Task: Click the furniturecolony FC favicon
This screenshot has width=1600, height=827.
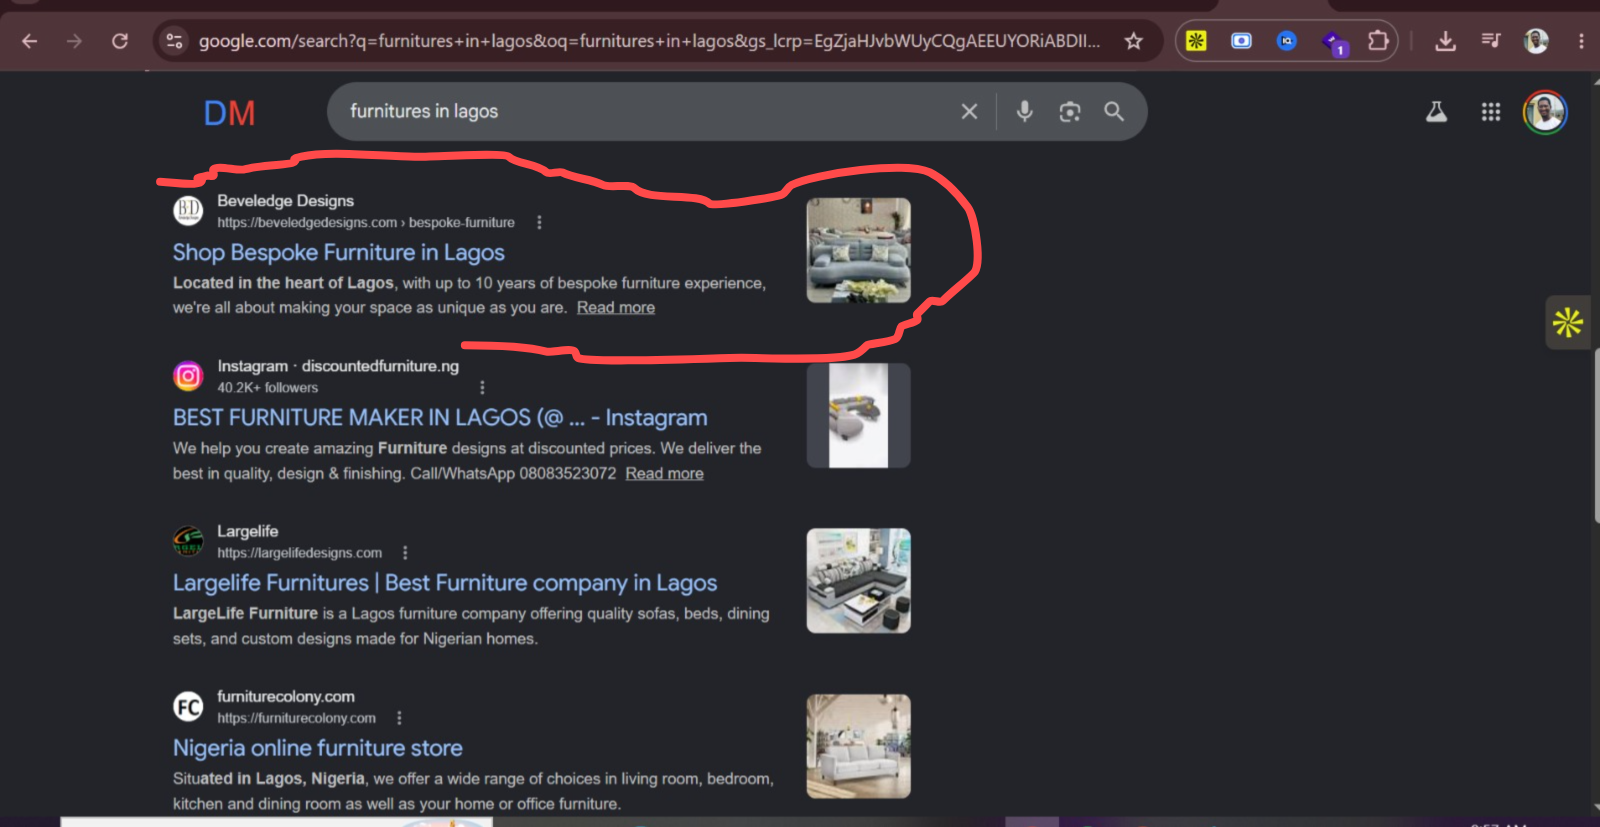Action: pyautogui.click(x=188, y=707)
